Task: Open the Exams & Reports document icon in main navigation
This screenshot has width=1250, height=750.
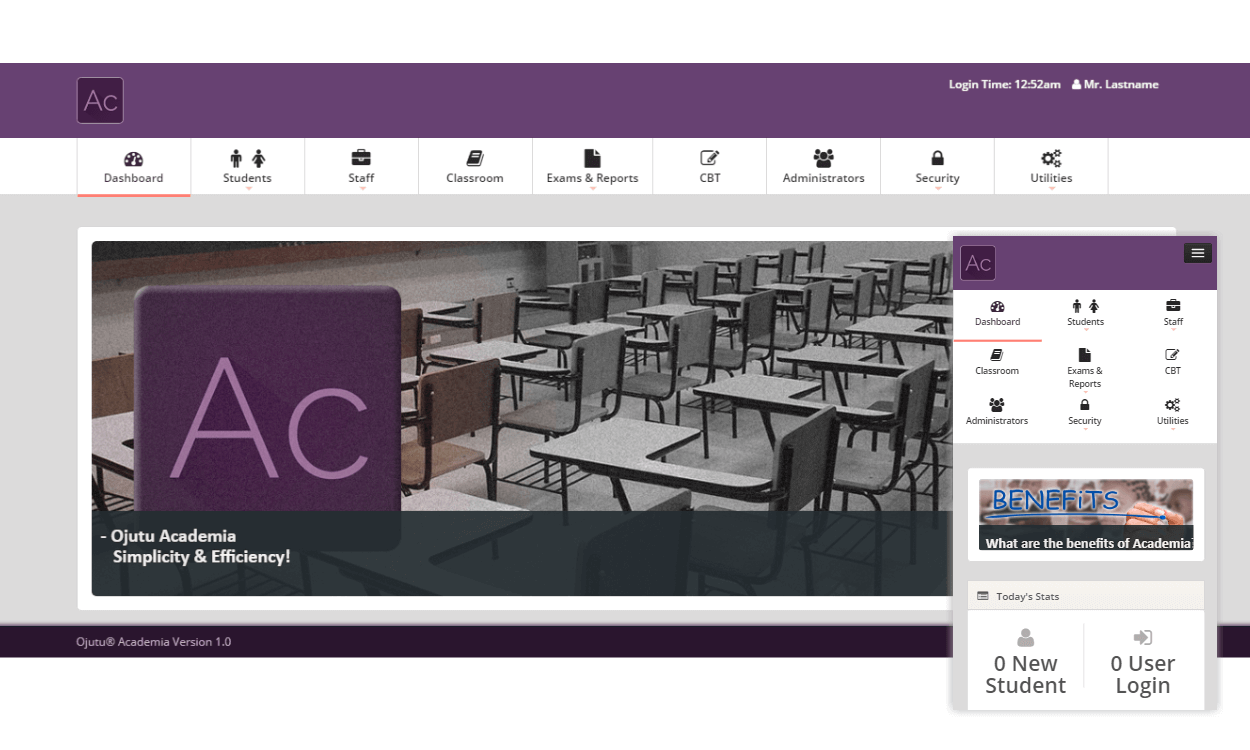Action: 592,158
